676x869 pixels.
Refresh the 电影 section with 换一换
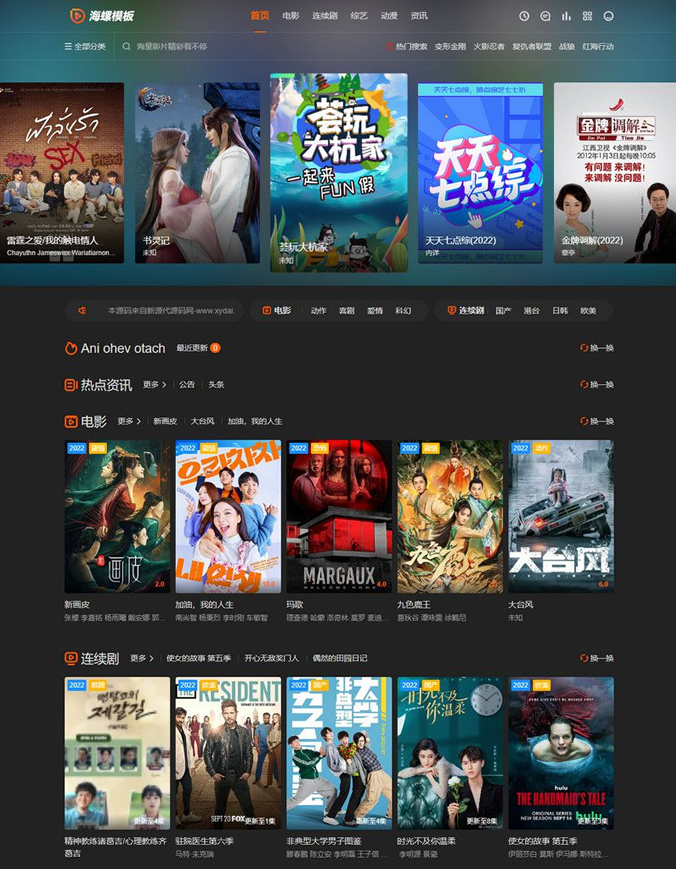pos(597,421)
